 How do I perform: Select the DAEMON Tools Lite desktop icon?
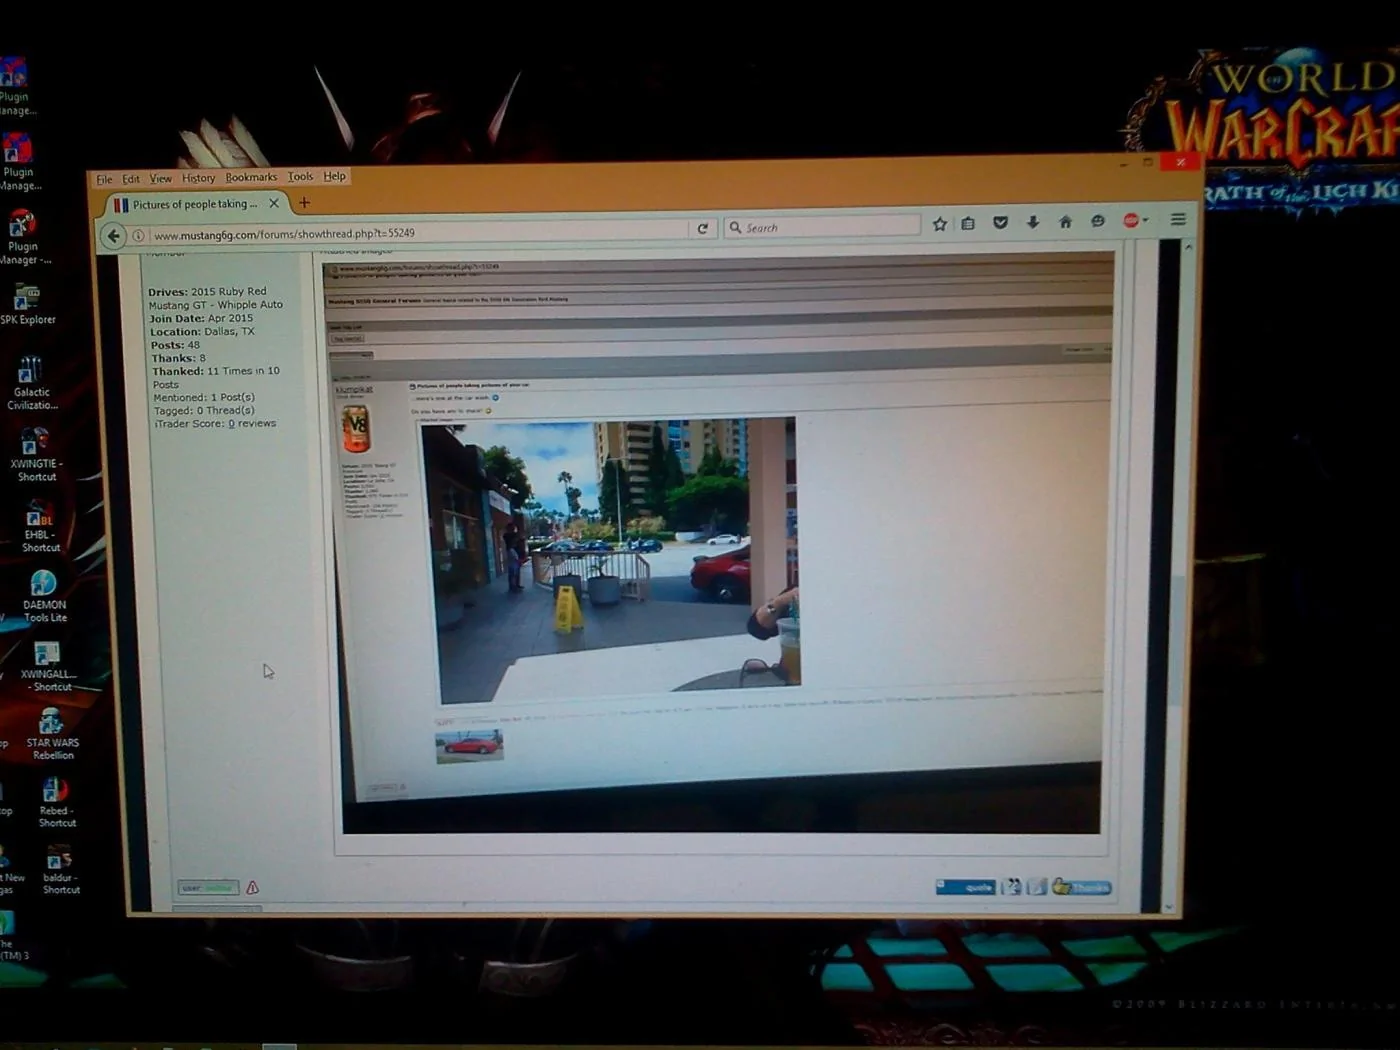point(44,597)
